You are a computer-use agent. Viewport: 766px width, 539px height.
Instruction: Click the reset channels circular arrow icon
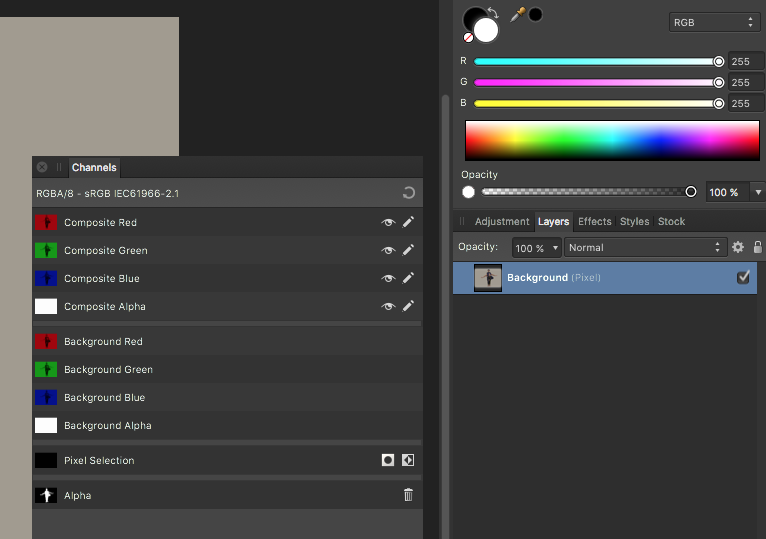click(x=409, y=193)
